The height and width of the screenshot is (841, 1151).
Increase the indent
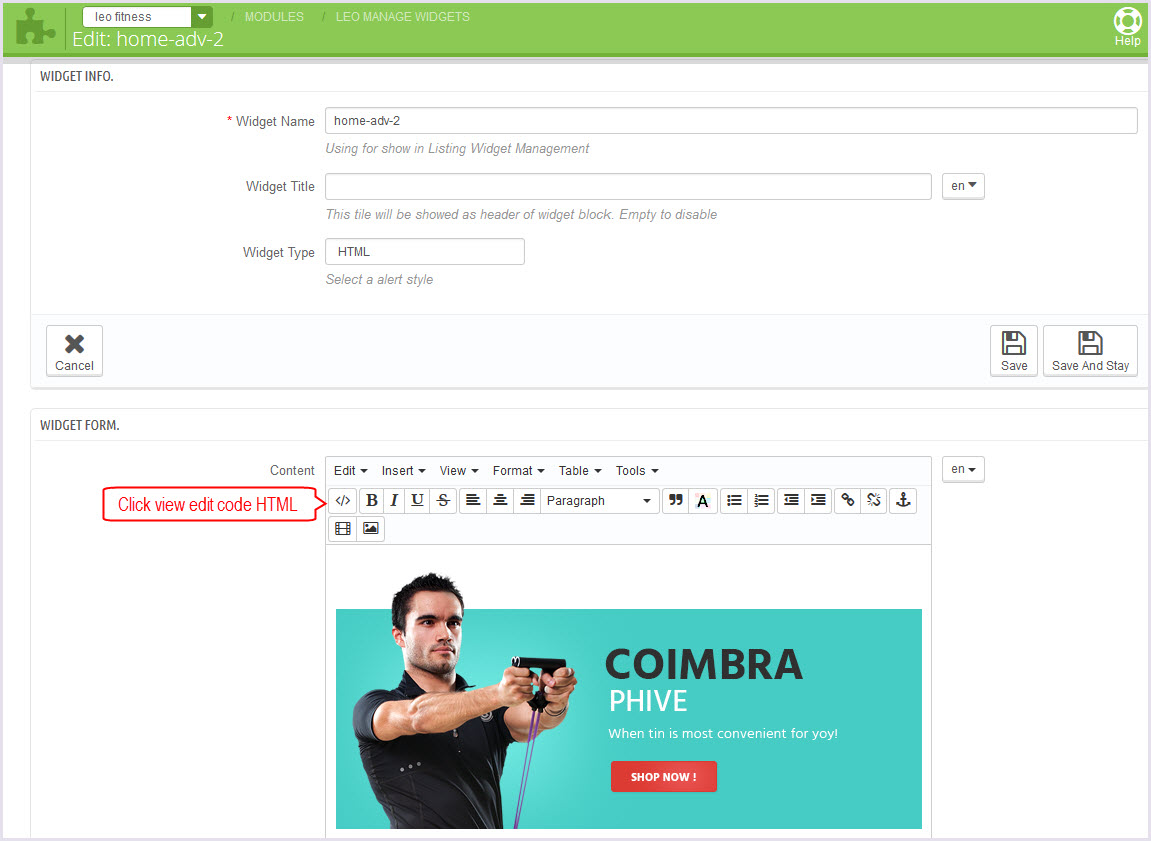coord(818,500)
